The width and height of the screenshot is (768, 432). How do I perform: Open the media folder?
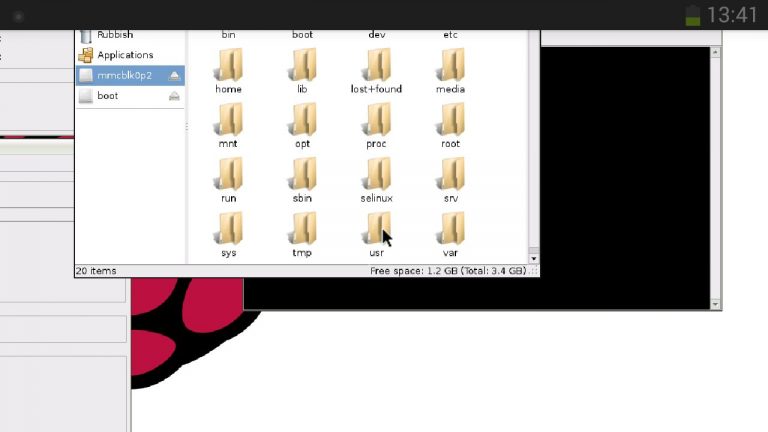click(451, 71)
